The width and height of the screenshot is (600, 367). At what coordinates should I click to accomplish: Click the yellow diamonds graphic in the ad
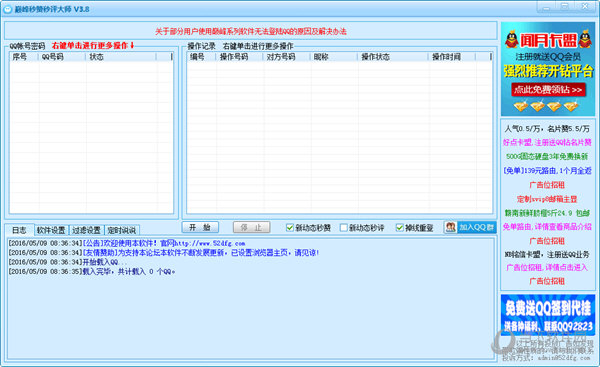[546, 106]
